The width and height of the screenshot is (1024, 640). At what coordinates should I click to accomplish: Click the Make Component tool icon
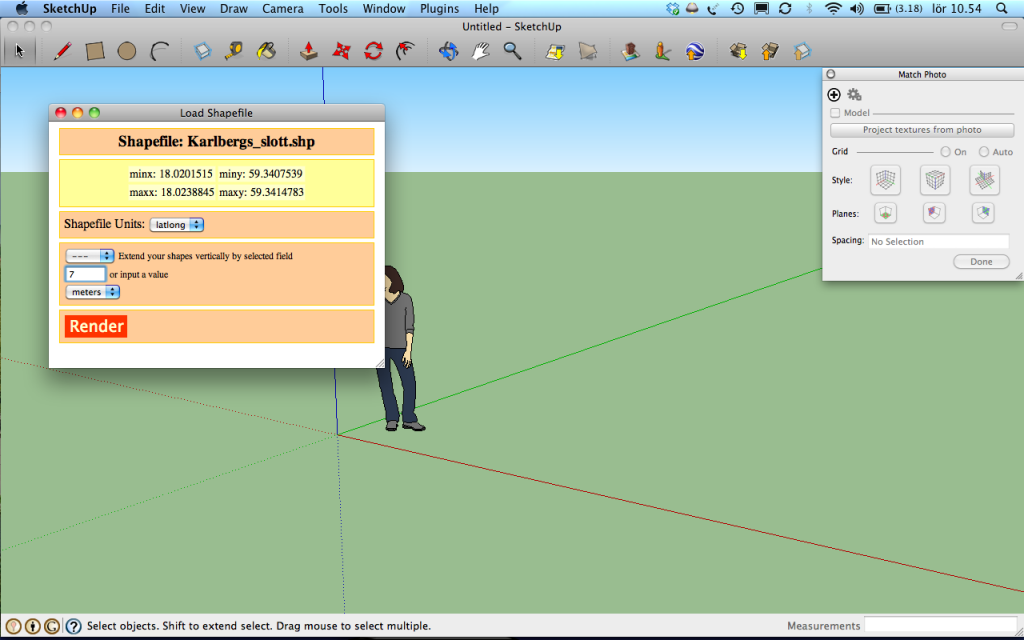click(x=203, y=51)
